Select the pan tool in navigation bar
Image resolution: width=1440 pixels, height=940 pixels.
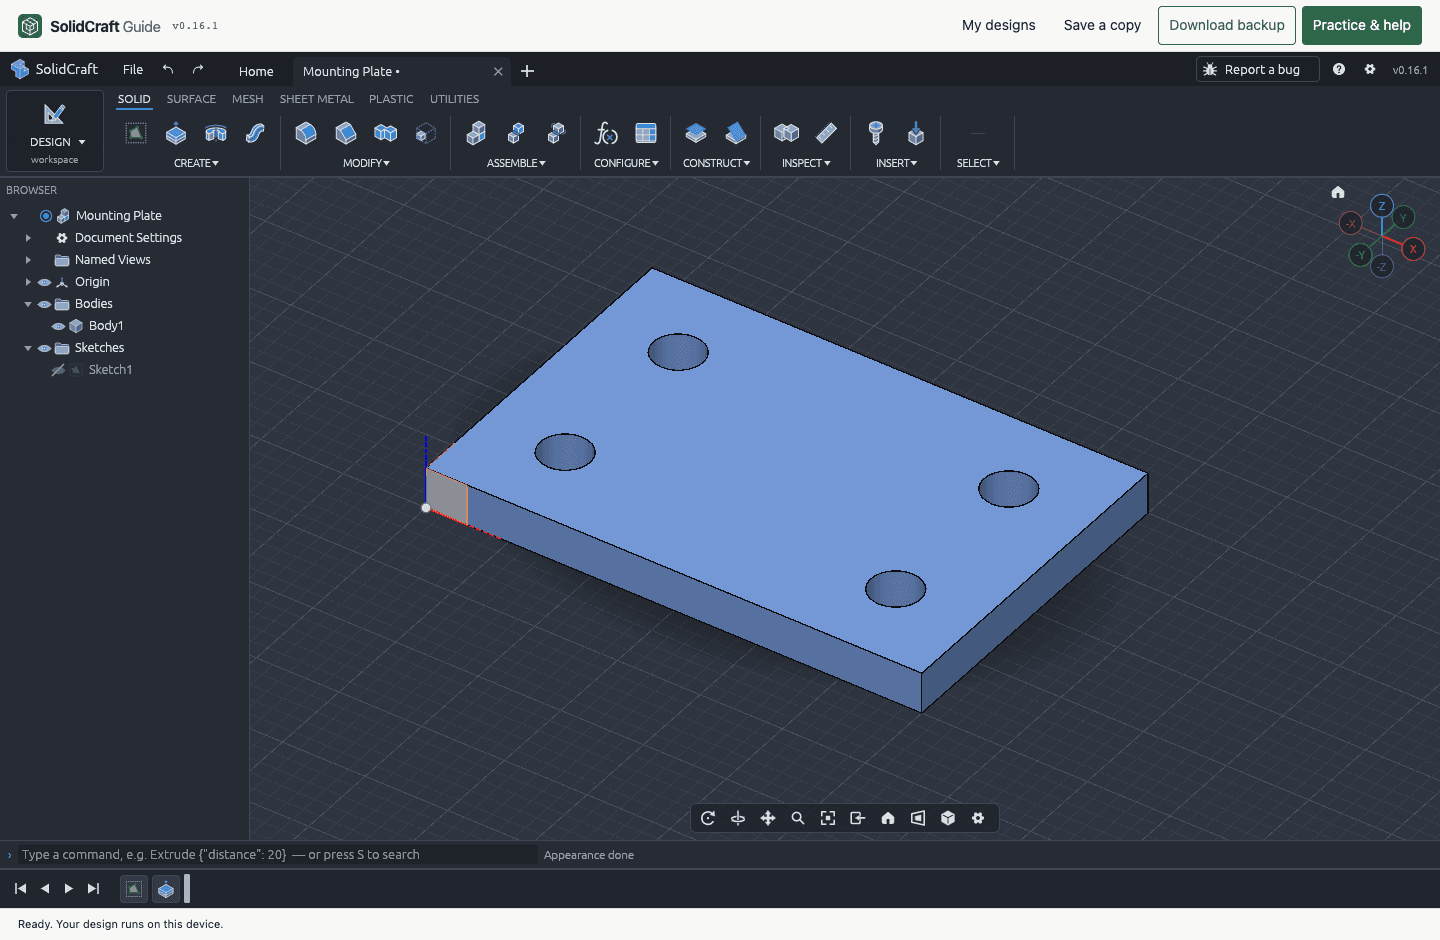pyautogui.click(x=768, y=818)
